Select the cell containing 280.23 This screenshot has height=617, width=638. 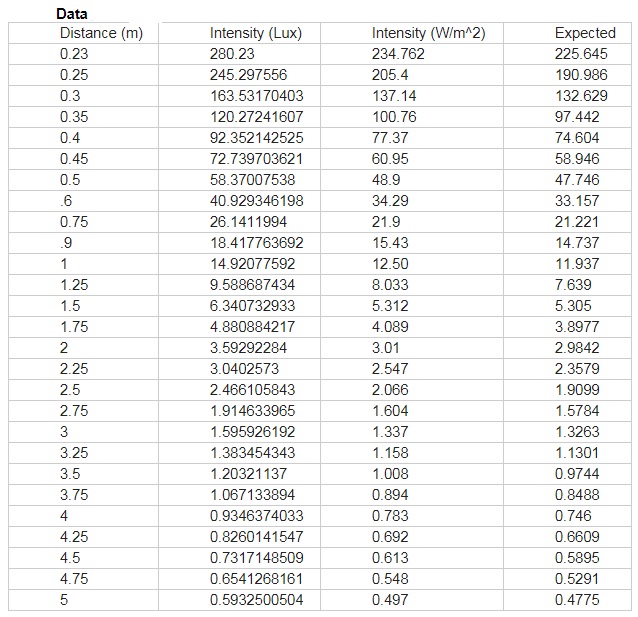[x=232, y=54]
